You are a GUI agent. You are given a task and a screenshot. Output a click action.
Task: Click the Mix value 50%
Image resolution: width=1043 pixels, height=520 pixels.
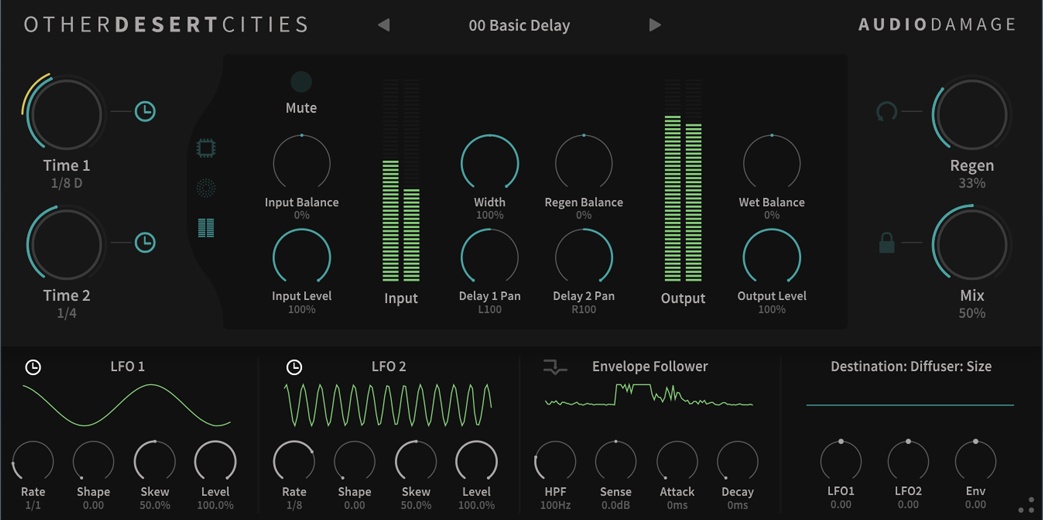972,313
